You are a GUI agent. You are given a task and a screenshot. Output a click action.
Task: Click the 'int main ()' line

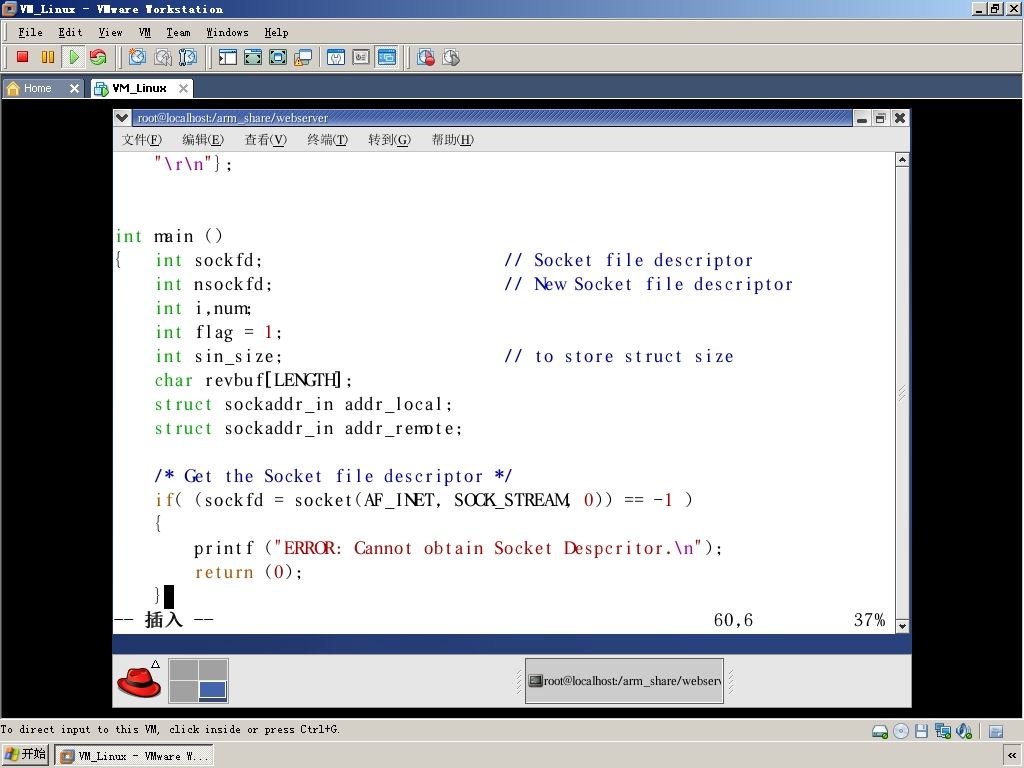point(169,236)
